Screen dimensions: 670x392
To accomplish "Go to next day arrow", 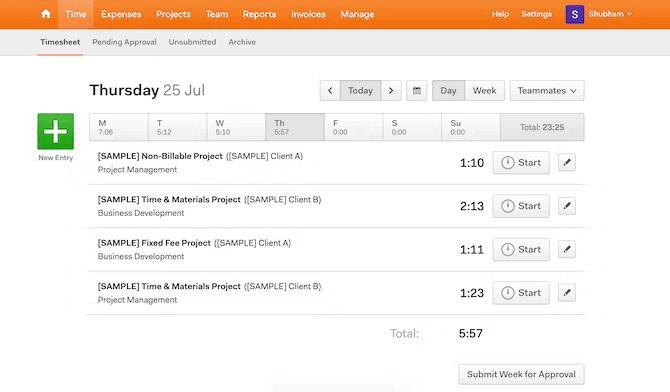I will tap(391, 91).
